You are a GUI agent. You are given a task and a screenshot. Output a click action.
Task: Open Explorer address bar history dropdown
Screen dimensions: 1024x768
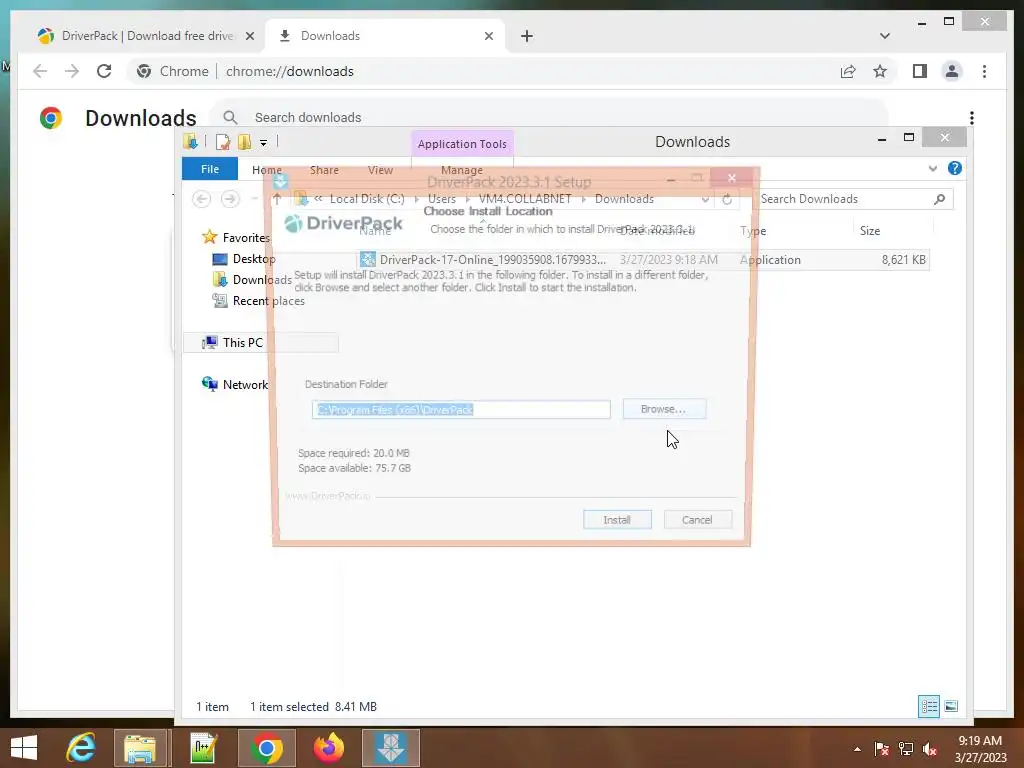[x=705, y=199]
